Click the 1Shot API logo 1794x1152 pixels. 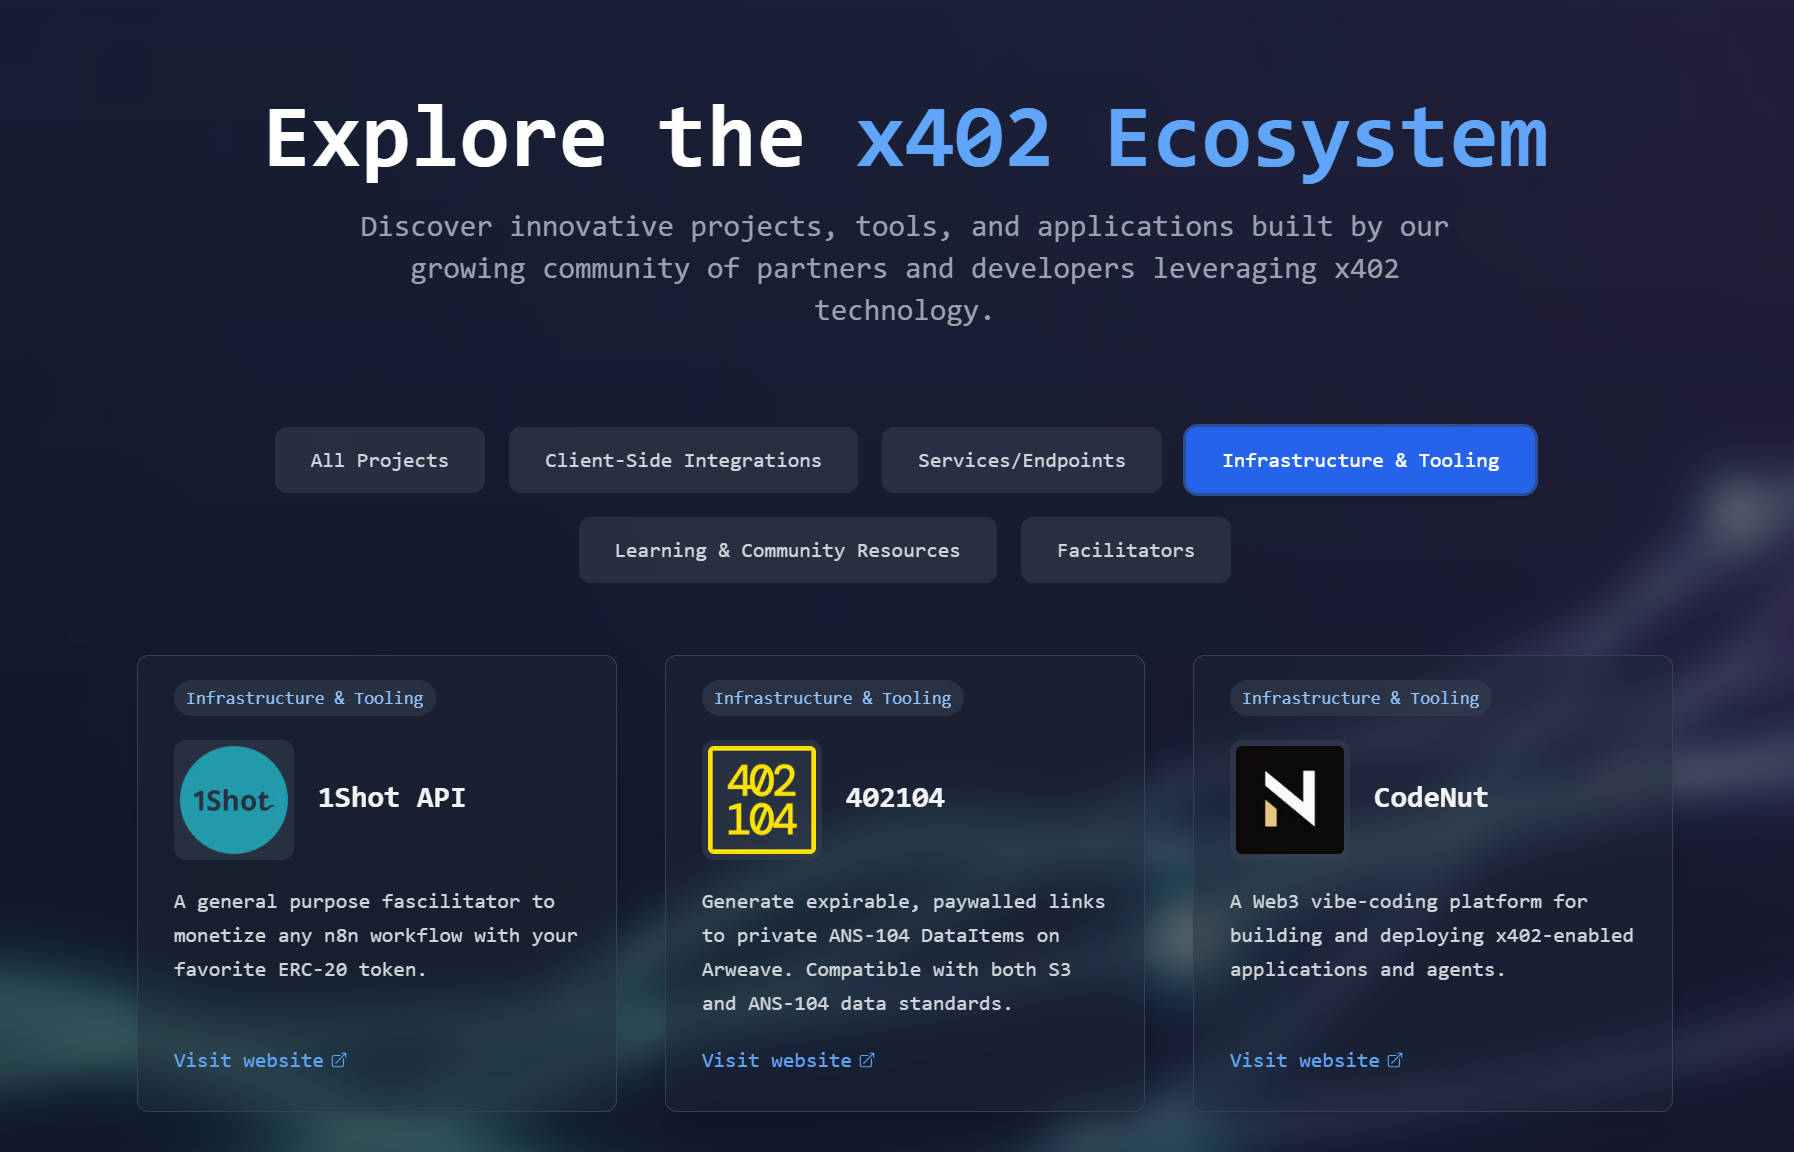pyautogui.click(x=234, y=800)
